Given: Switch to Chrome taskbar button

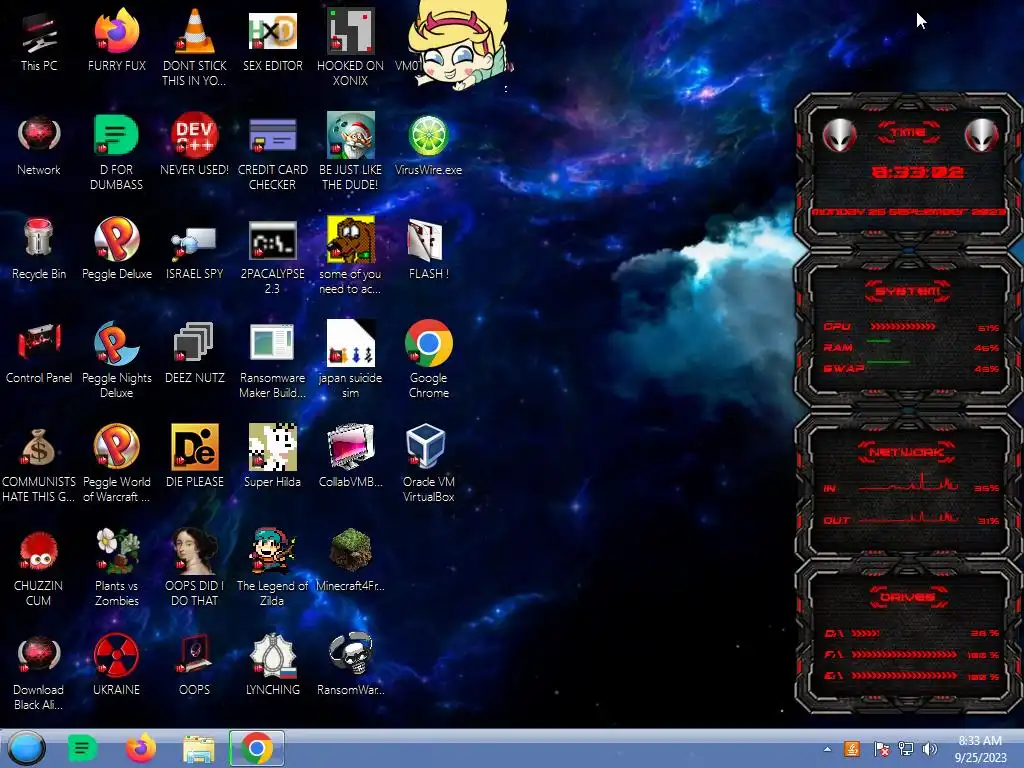Looking at the screenshot, I should 257,748.
